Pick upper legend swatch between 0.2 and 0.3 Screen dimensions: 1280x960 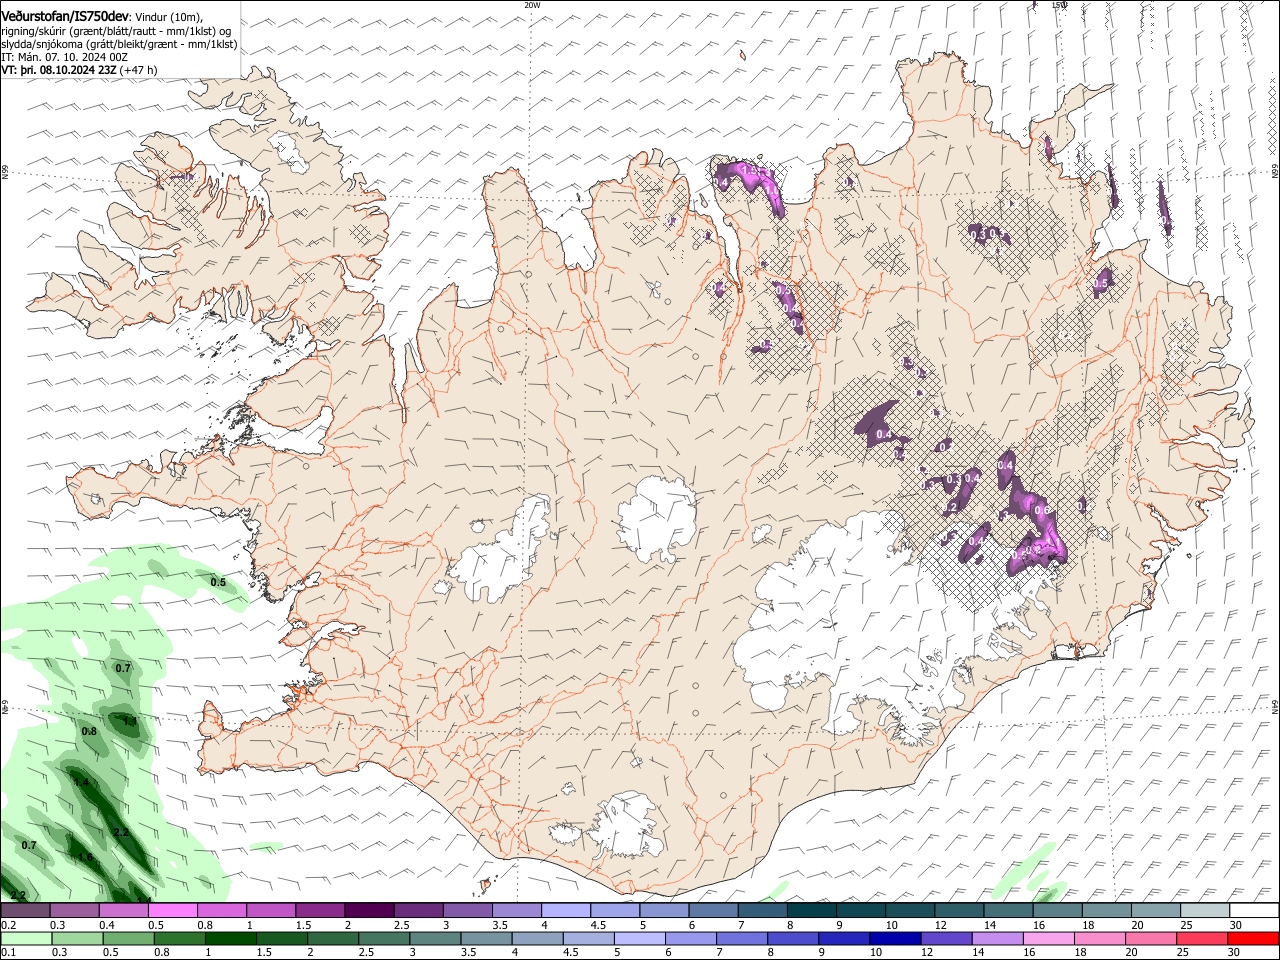(x=25, y=911)
